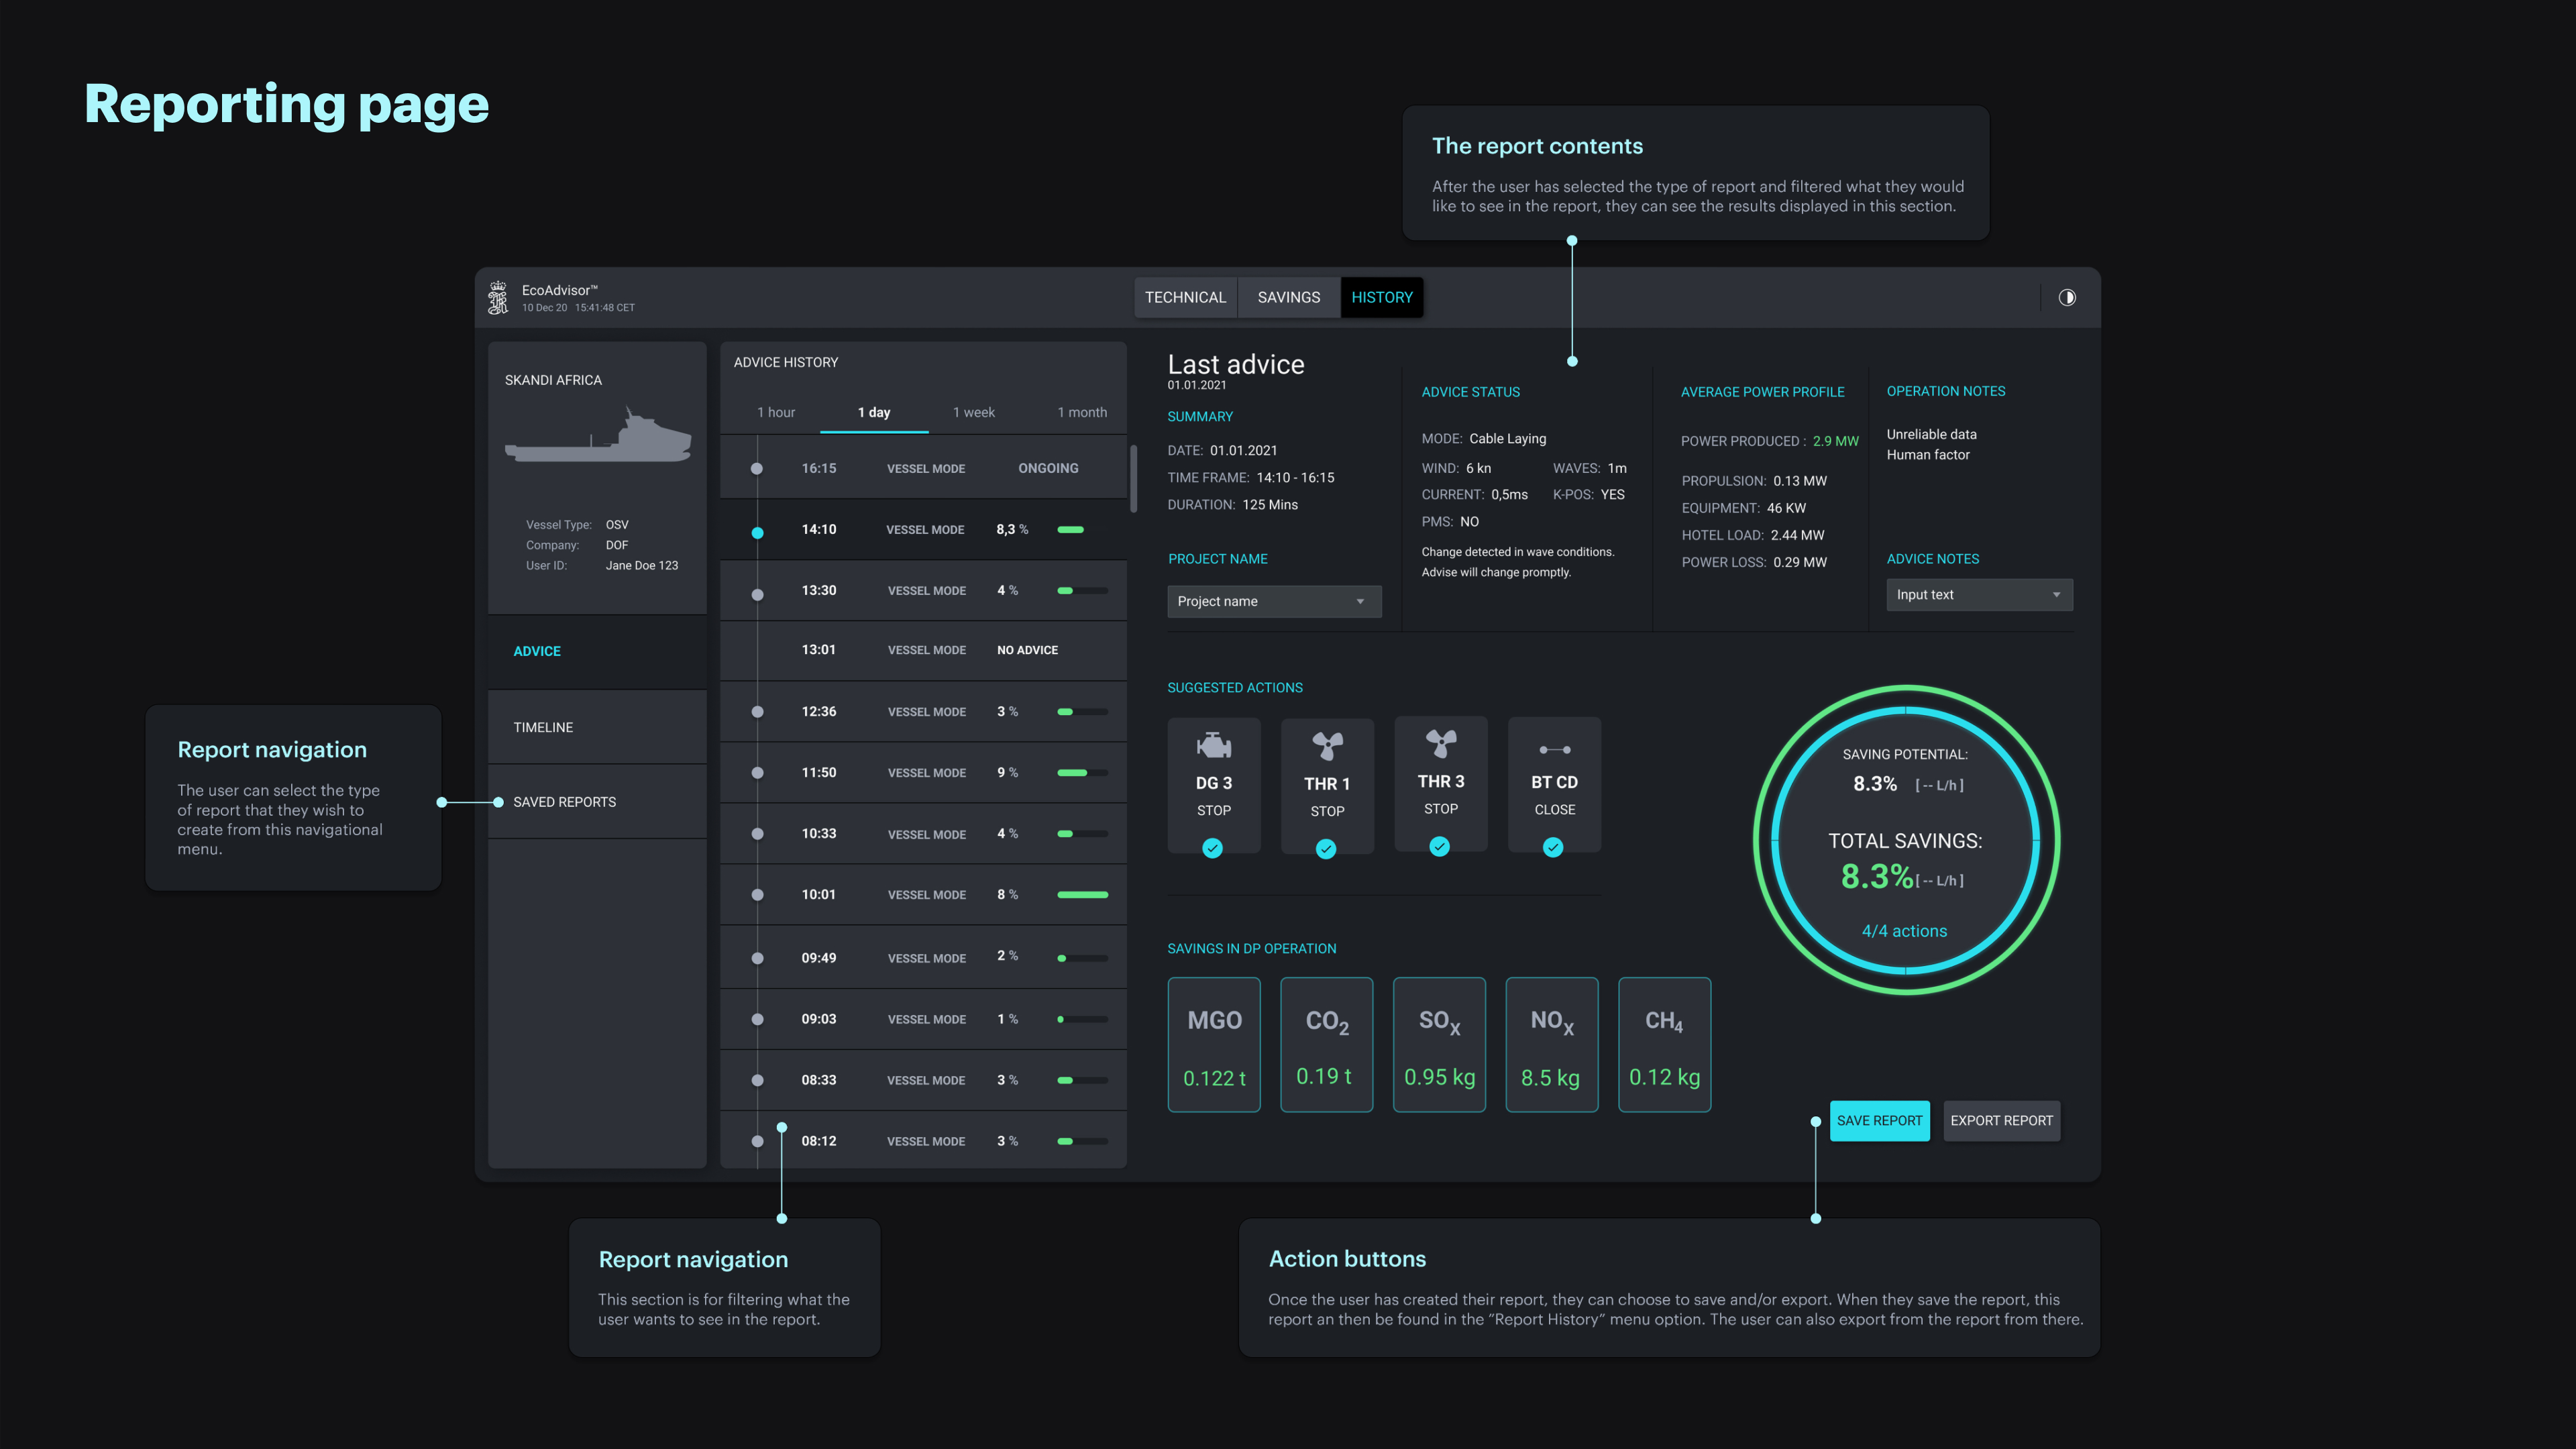The width and height of the screenshot is (2576, 1449).
Task: Select the THR 3 propeller icon
Action: tap(1441, 743)
